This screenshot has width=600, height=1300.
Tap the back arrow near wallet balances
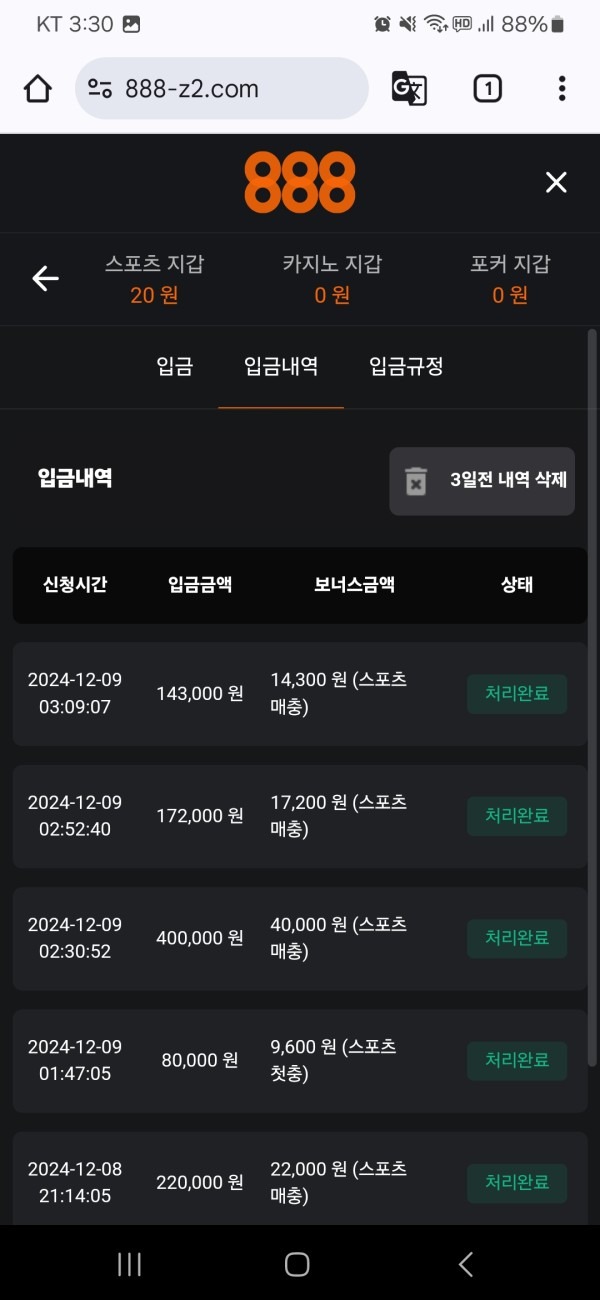pos(44,279)
